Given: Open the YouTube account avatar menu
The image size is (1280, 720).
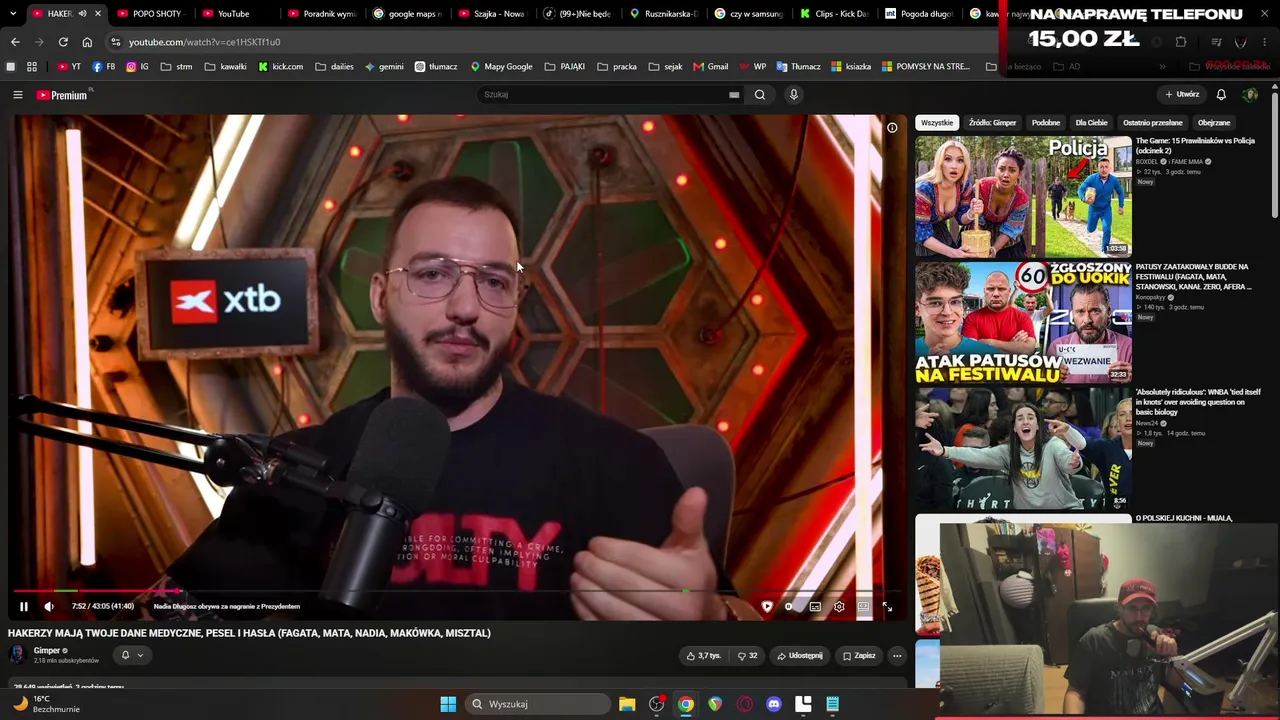Looking at the screenshot, I should [1250, 95].
